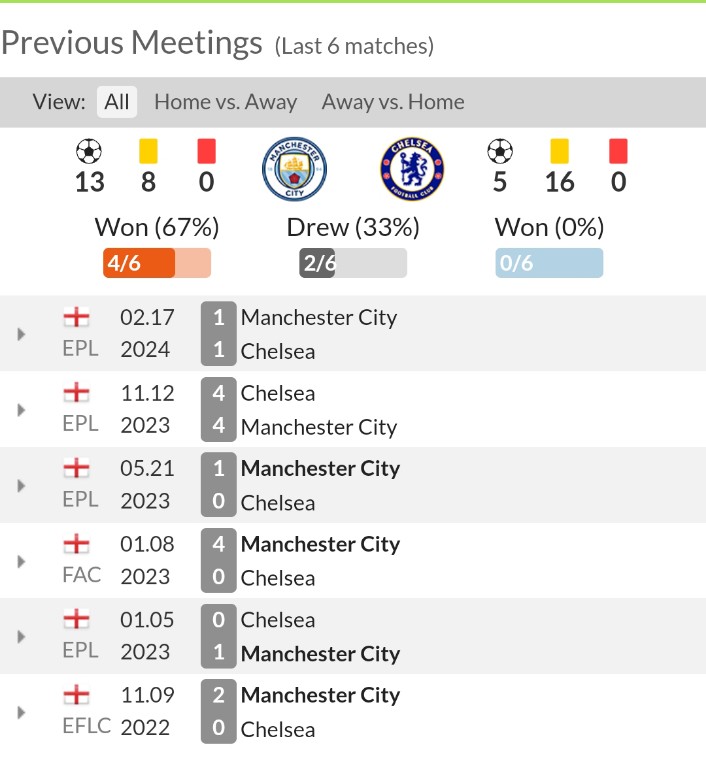706x771 pixels.
Task: Switch view to Away vs. Home
Action: [x=393, y=102]
